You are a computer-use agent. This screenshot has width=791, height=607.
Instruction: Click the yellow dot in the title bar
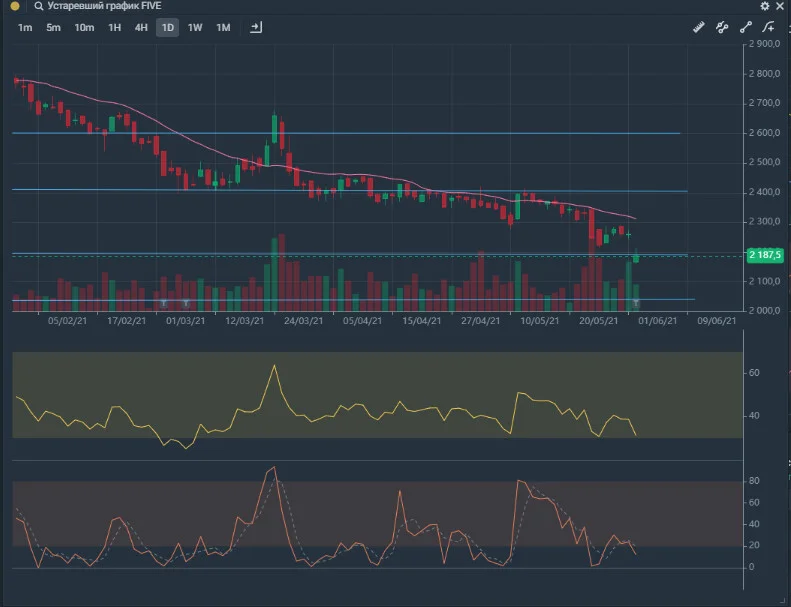[15, 6]
